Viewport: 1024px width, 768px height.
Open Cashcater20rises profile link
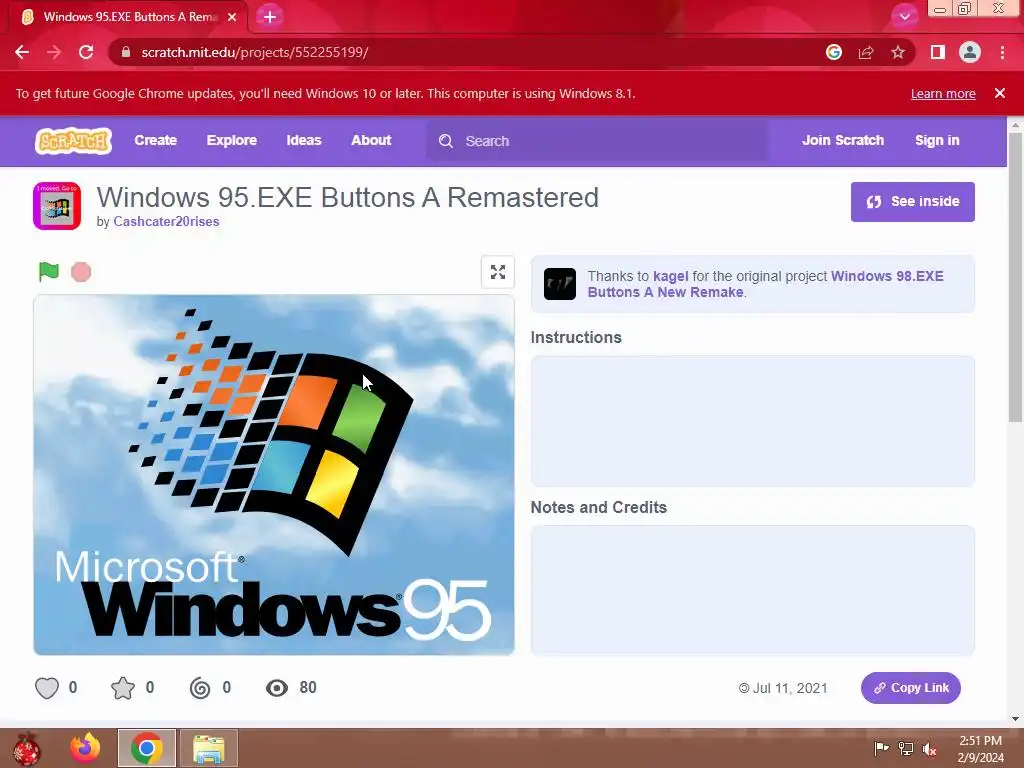pyautogui.click(x=166, y=221)
